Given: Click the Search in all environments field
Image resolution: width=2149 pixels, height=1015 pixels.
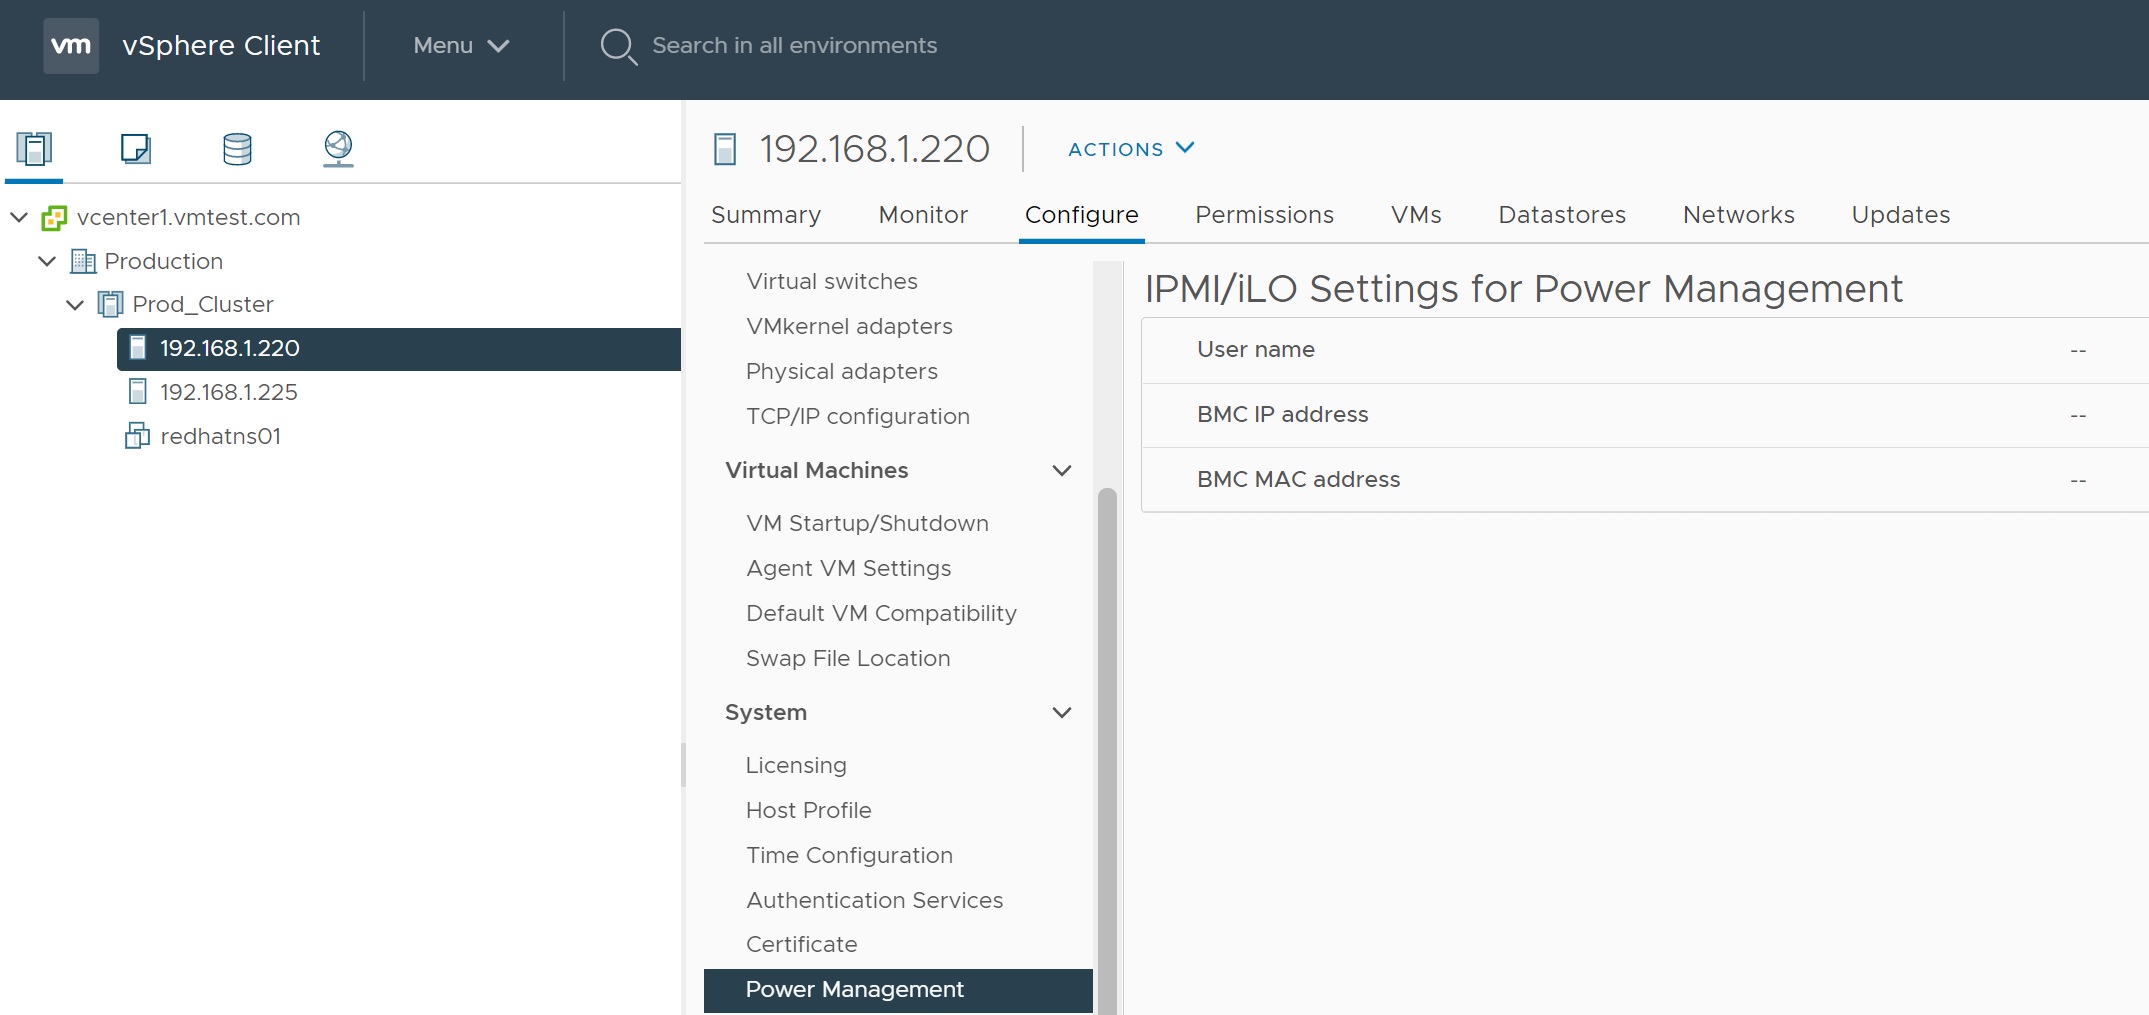Looking at the screenshot, I should coord(795,46).
